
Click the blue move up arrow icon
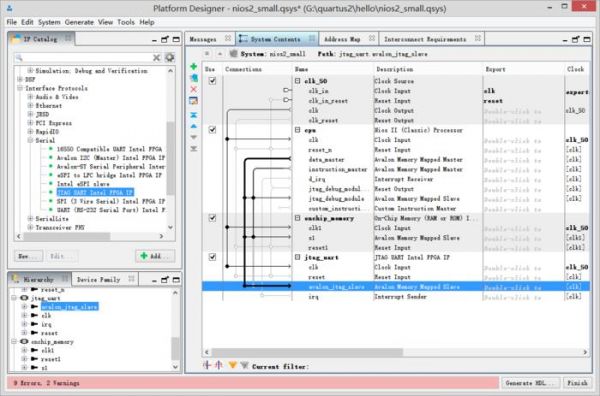point(194,126)
